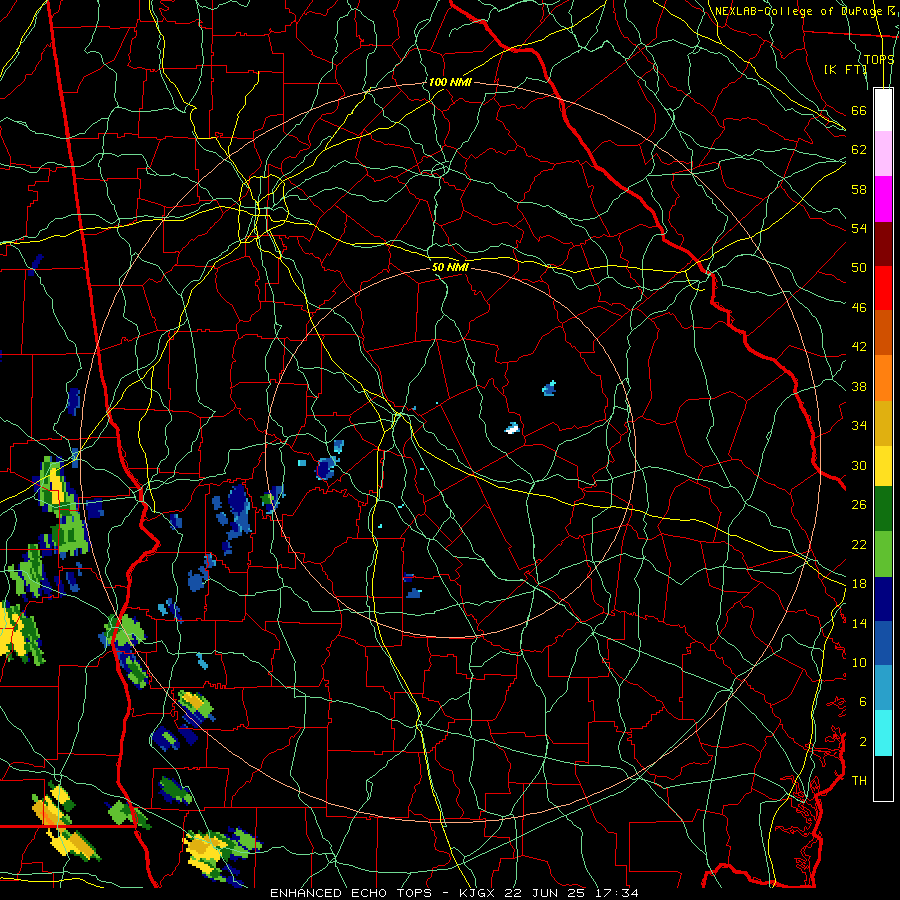Choose the navy blue legend swatch
The image size is (900, 900).
tap(883, 599)
